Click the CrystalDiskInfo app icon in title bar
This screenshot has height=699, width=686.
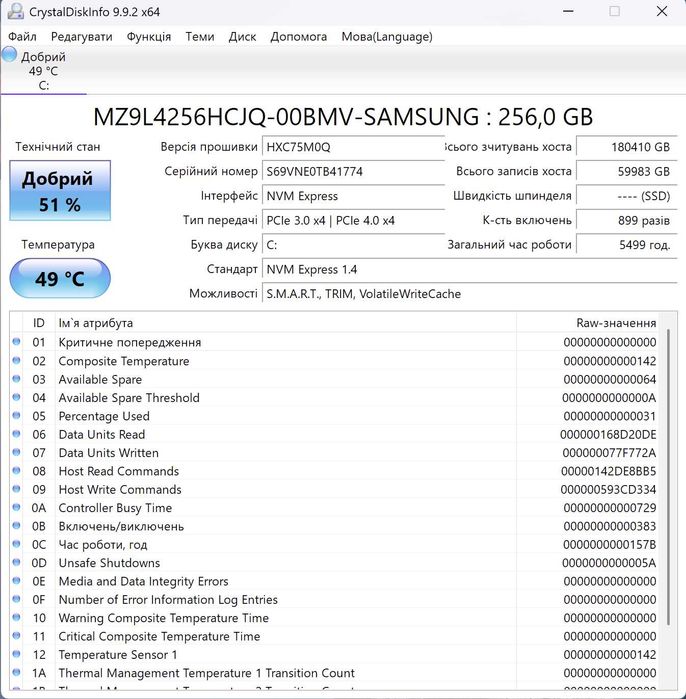[16, 11]
